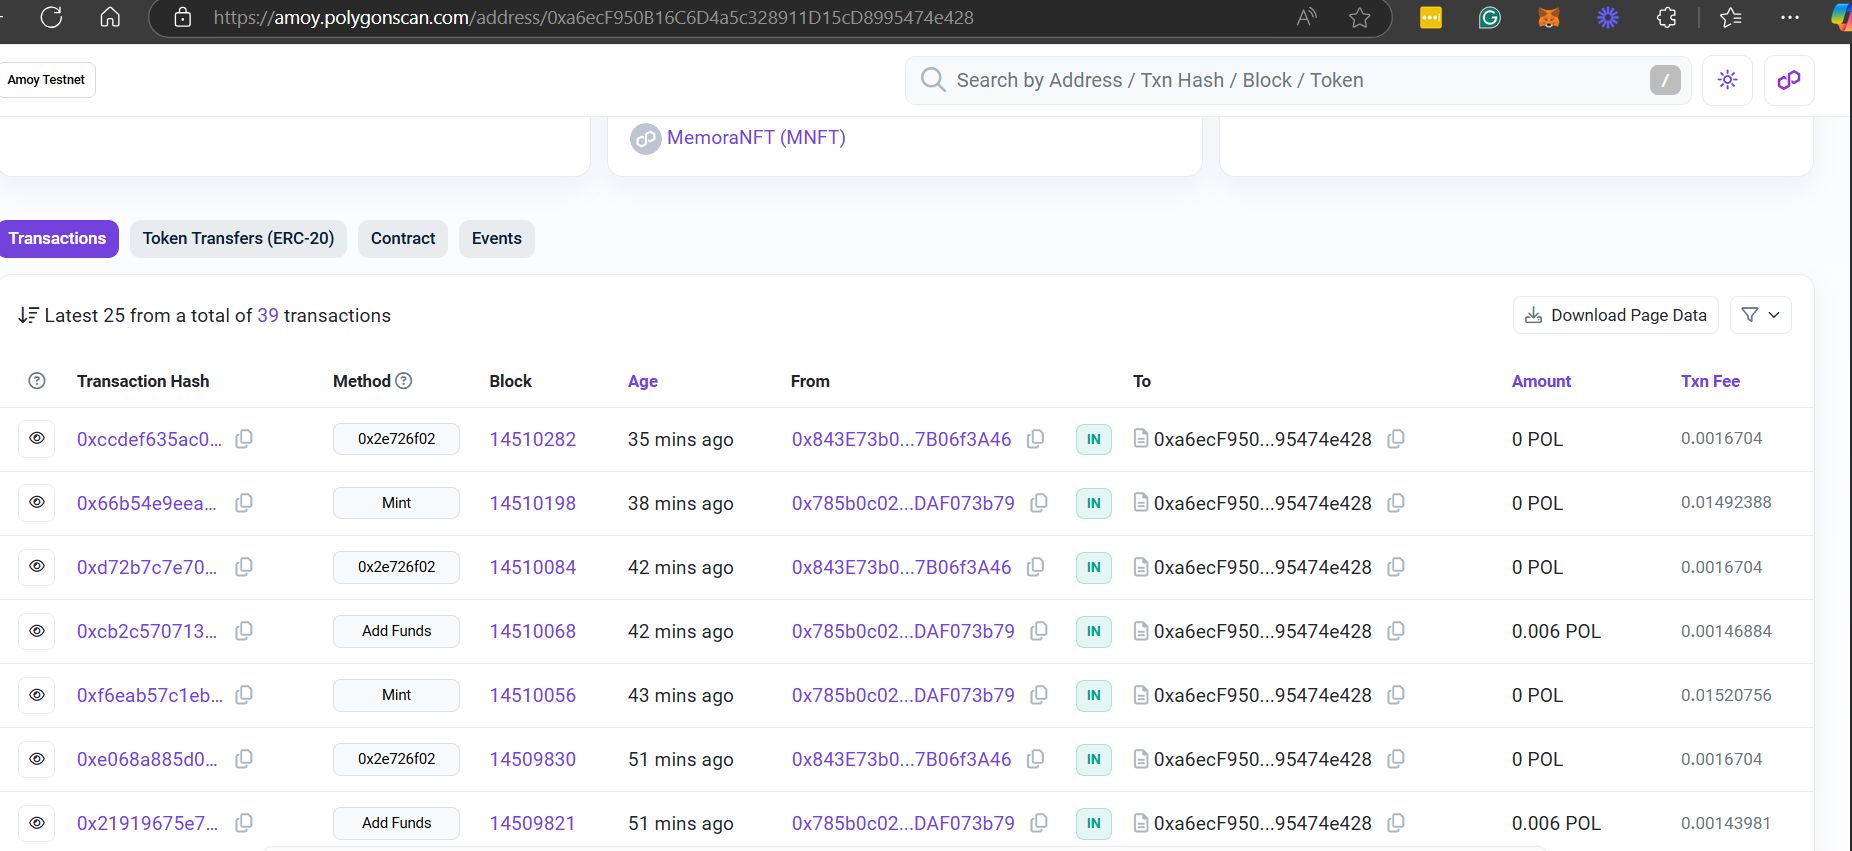The image size is (1852, 851).
Task: Reload page with browser refresh icon
Action: (51, 17)
